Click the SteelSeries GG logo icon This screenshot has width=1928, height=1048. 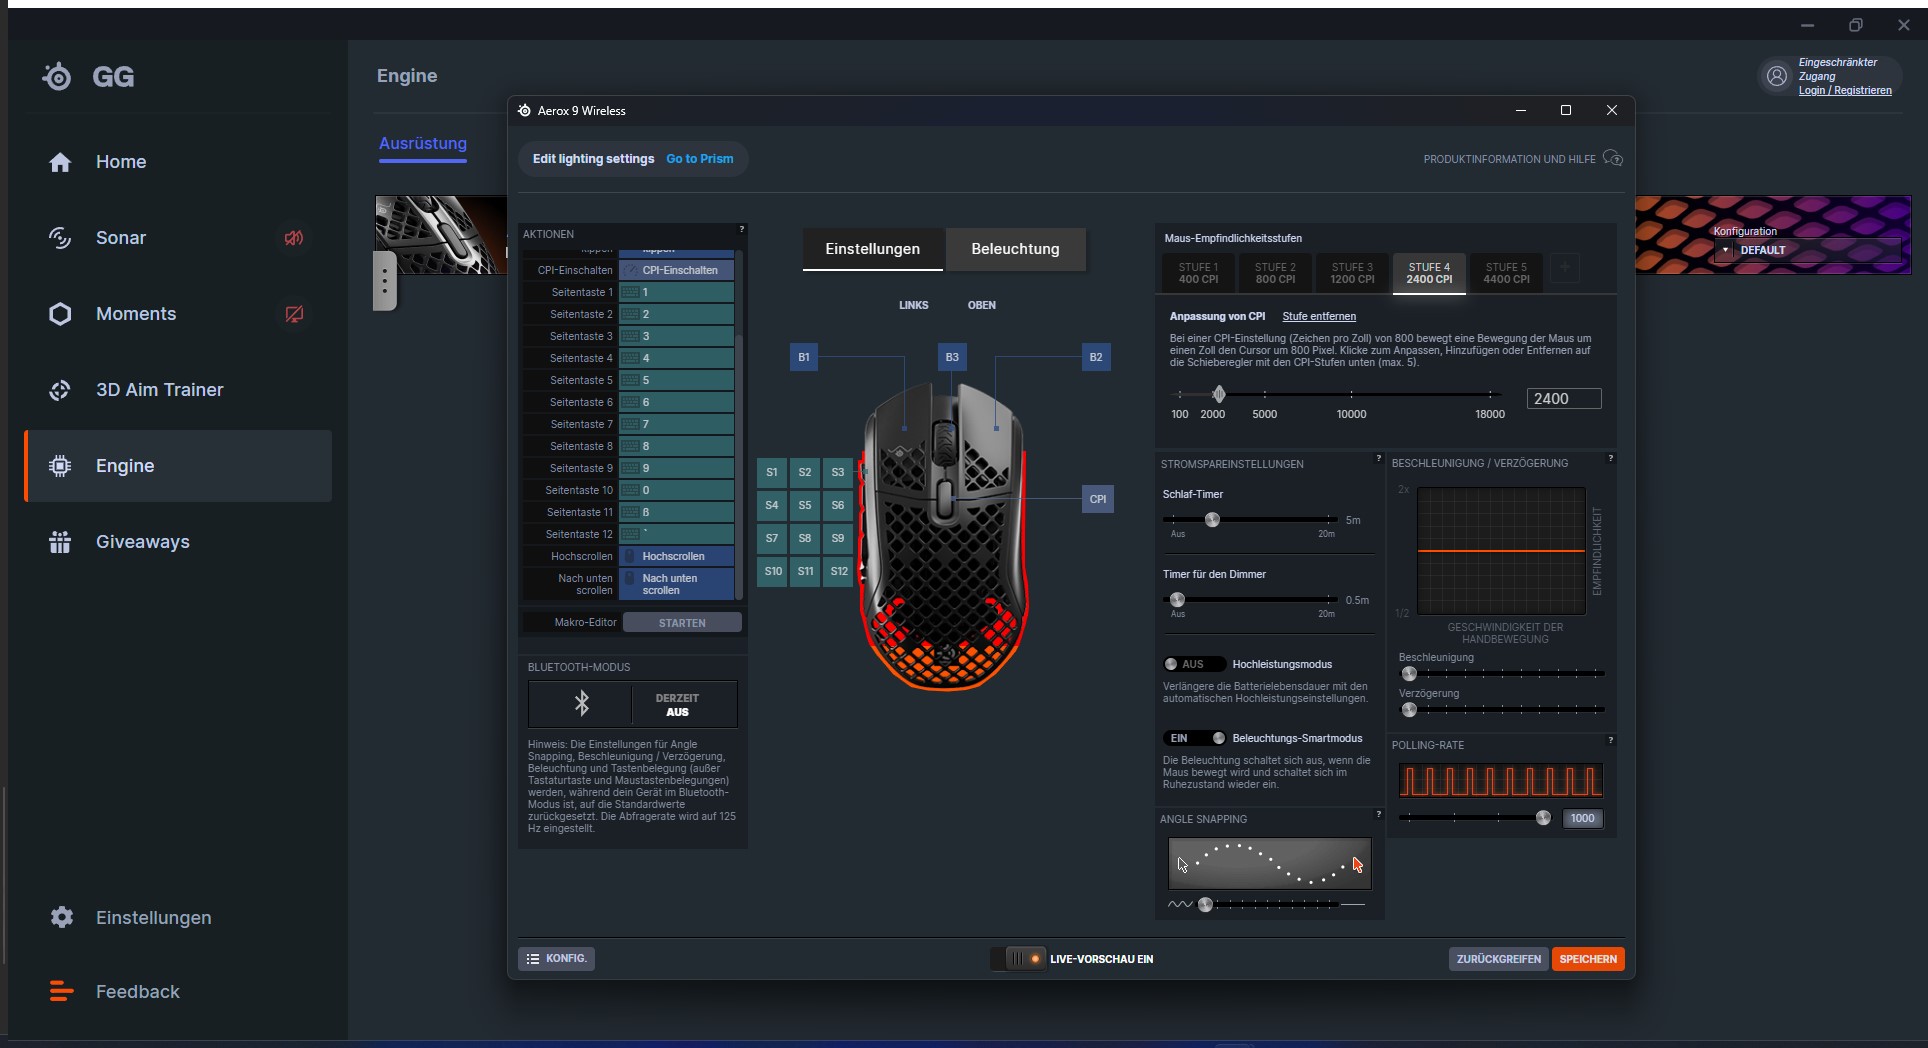[x=57, y=76]
